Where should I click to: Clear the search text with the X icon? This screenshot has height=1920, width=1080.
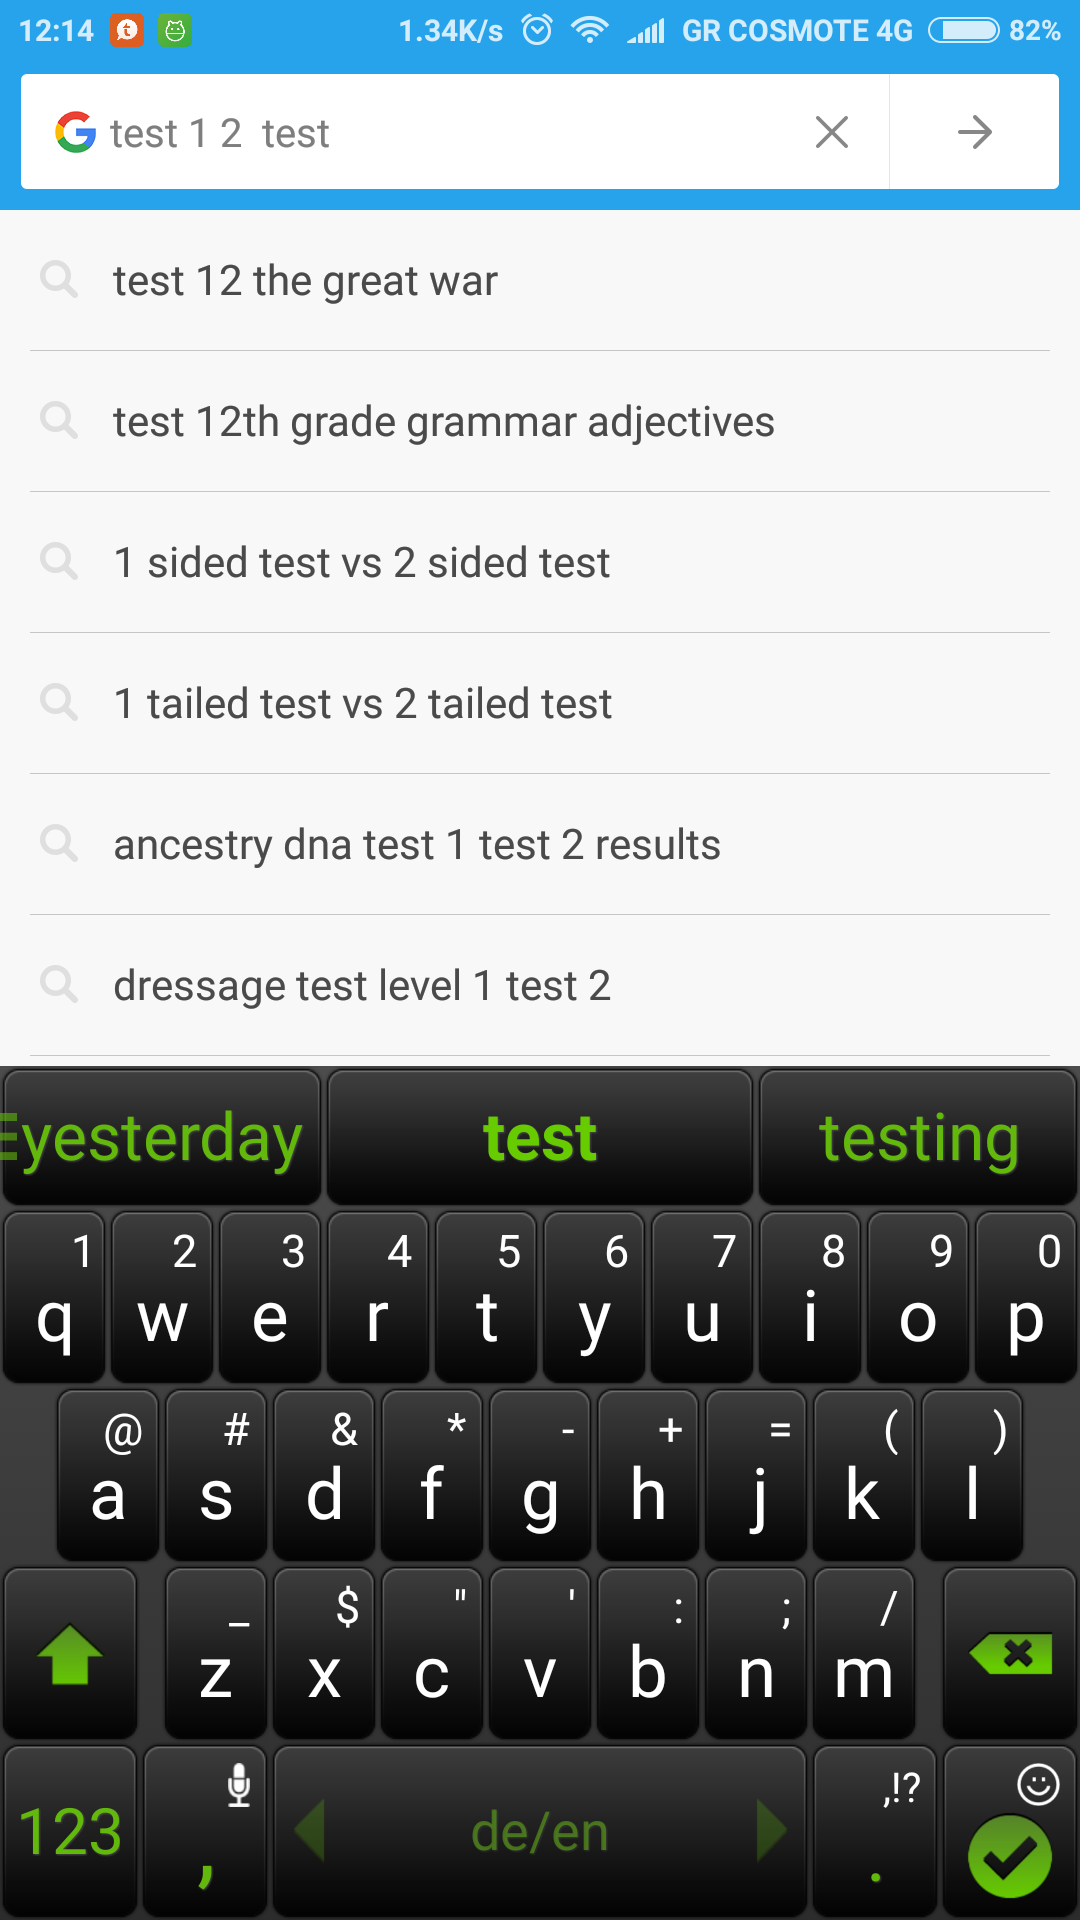[x=831, y=132]
